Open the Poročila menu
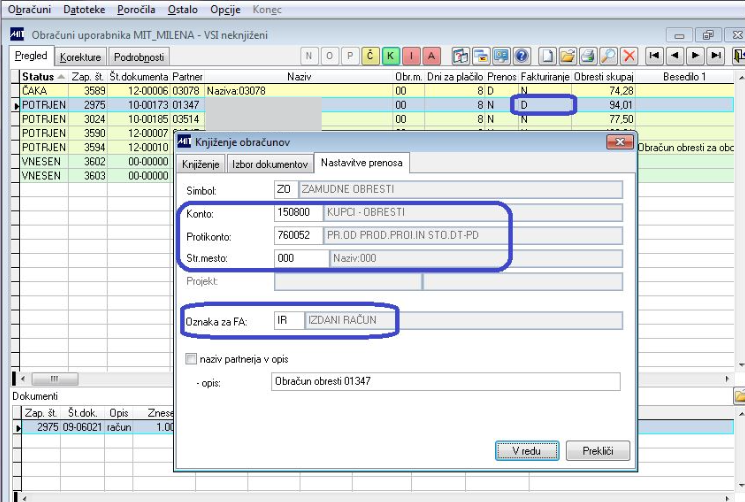The image size is (745, 502). pyautogui.click(x=136, y=9)
